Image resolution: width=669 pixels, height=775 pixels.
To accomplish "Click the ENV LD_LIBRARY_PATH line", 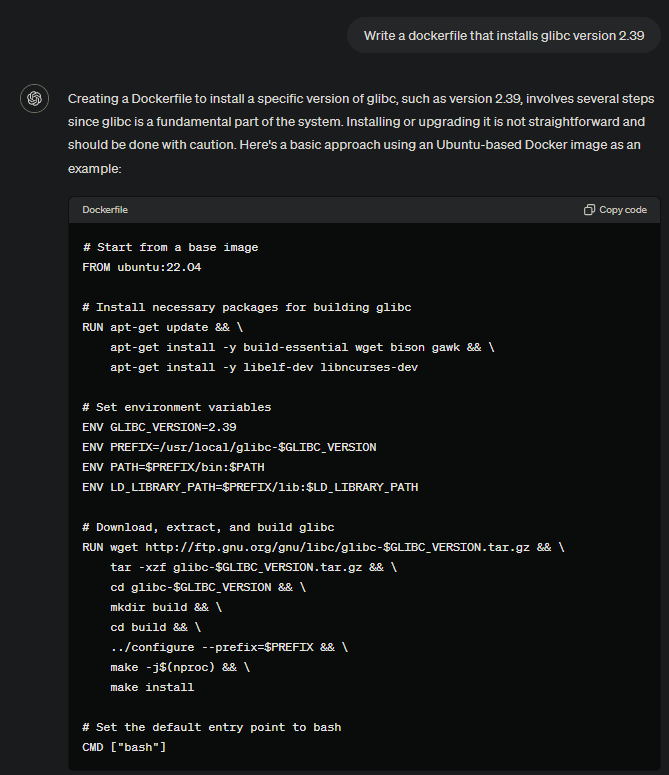I will pos(250,487).
